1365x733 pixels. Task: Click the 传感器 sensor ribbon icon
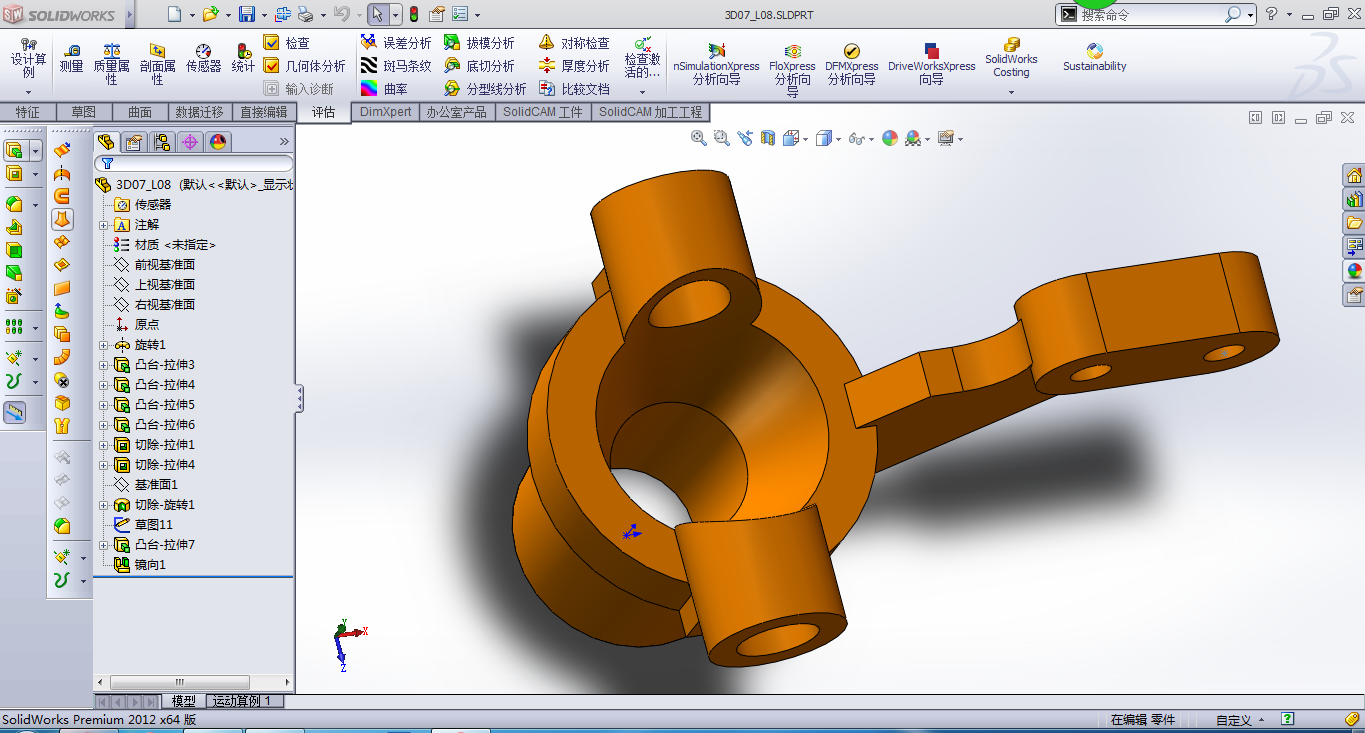coord(203,58)
